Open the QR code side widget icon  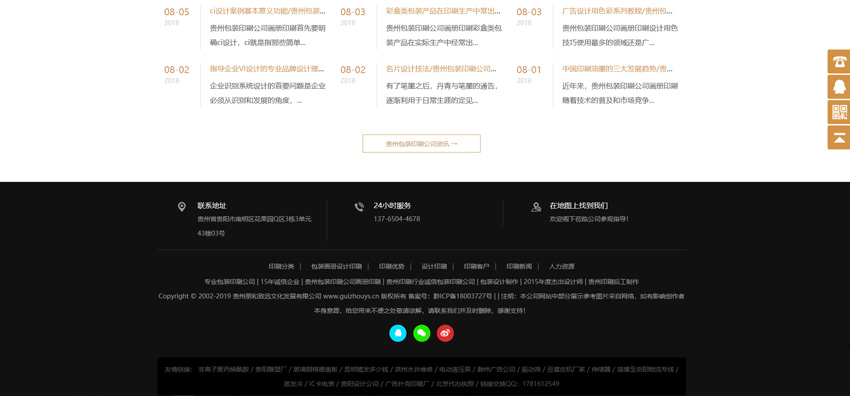[x=839, y=112]
